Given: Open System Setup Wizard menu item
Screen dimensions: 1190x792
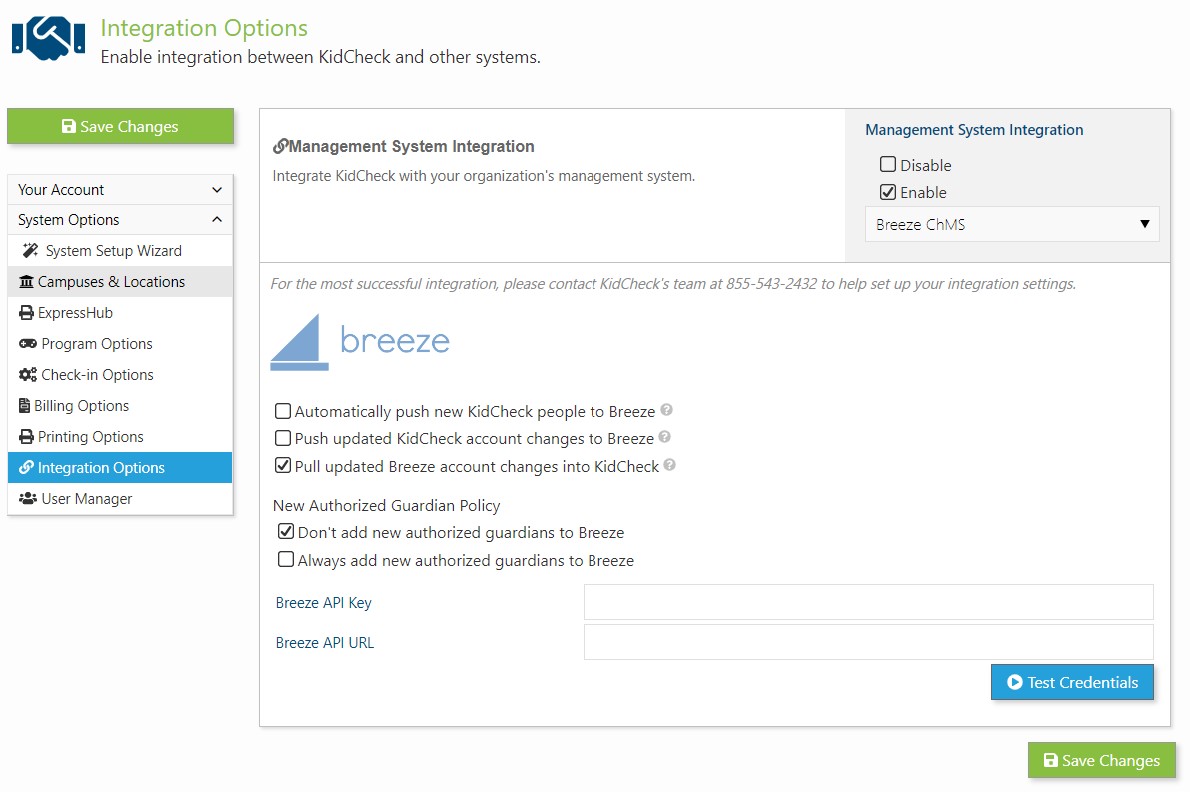Looking at the screenshot, I should point(120,250).
